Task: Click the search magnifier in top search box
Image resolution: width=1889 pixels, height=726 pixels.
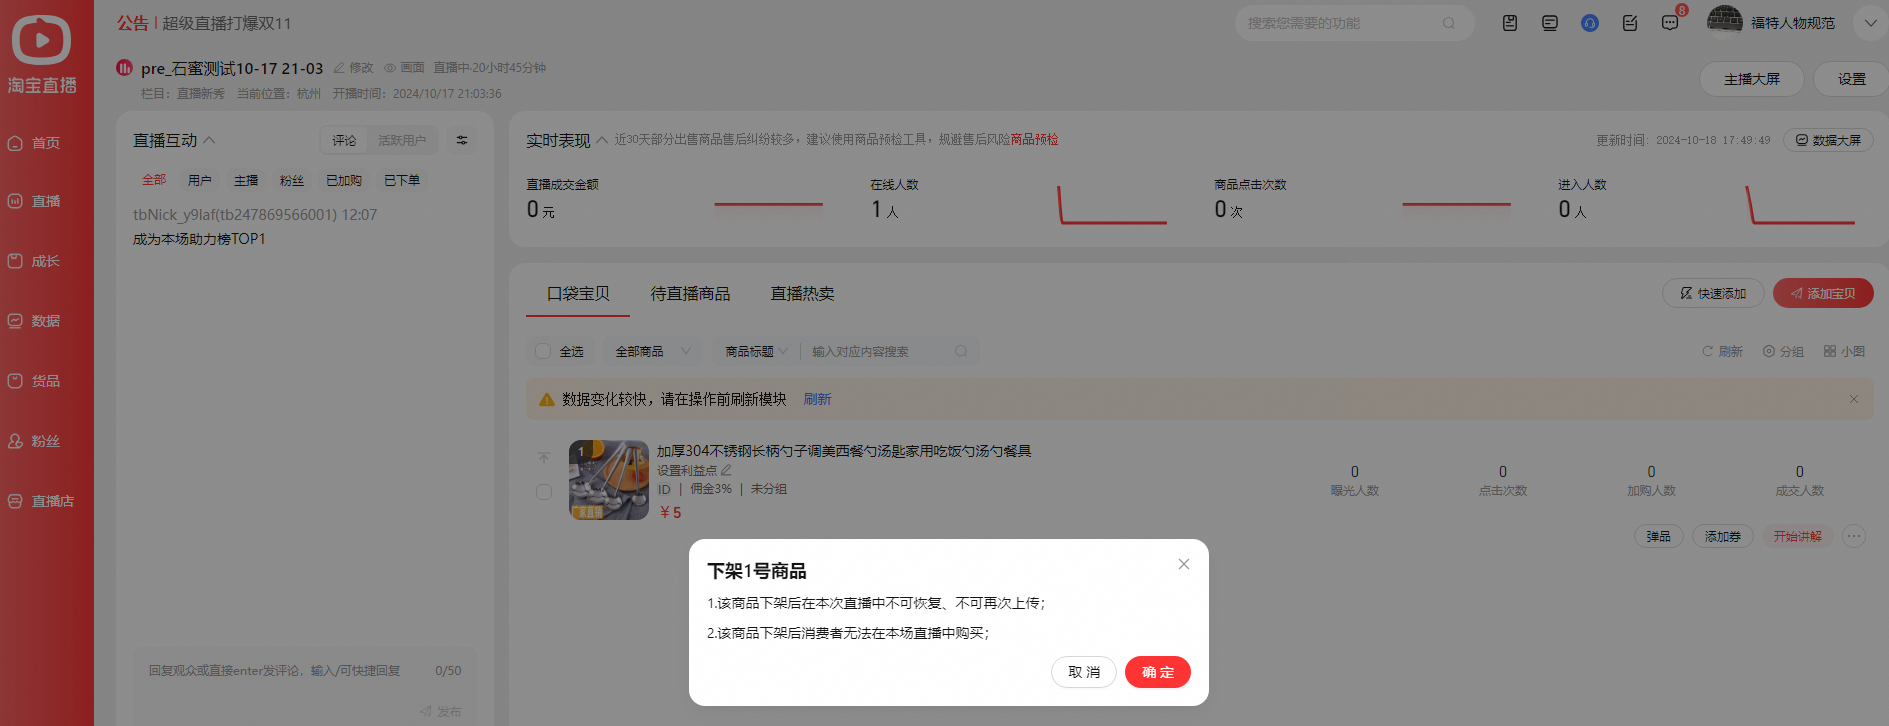Action: (1449, 23)
